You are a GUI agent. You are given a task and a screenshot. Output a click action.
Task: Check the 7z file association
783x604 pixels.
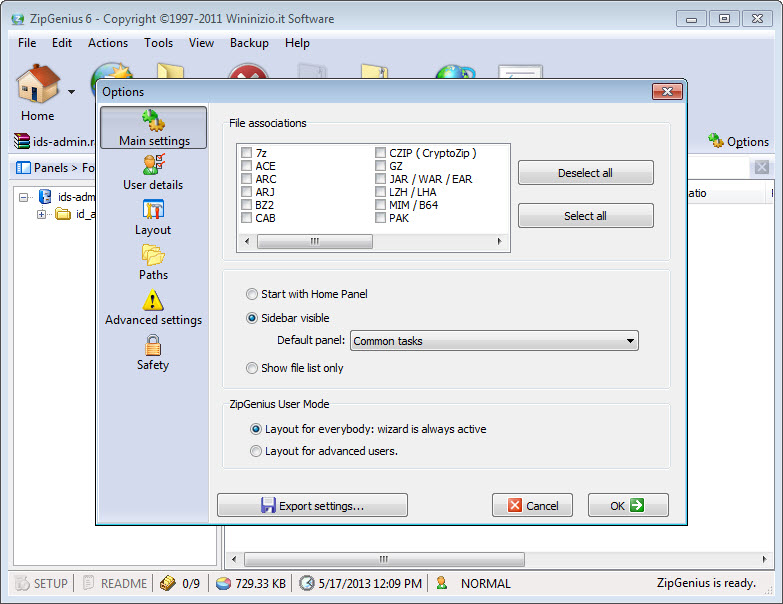coord(246,152)
